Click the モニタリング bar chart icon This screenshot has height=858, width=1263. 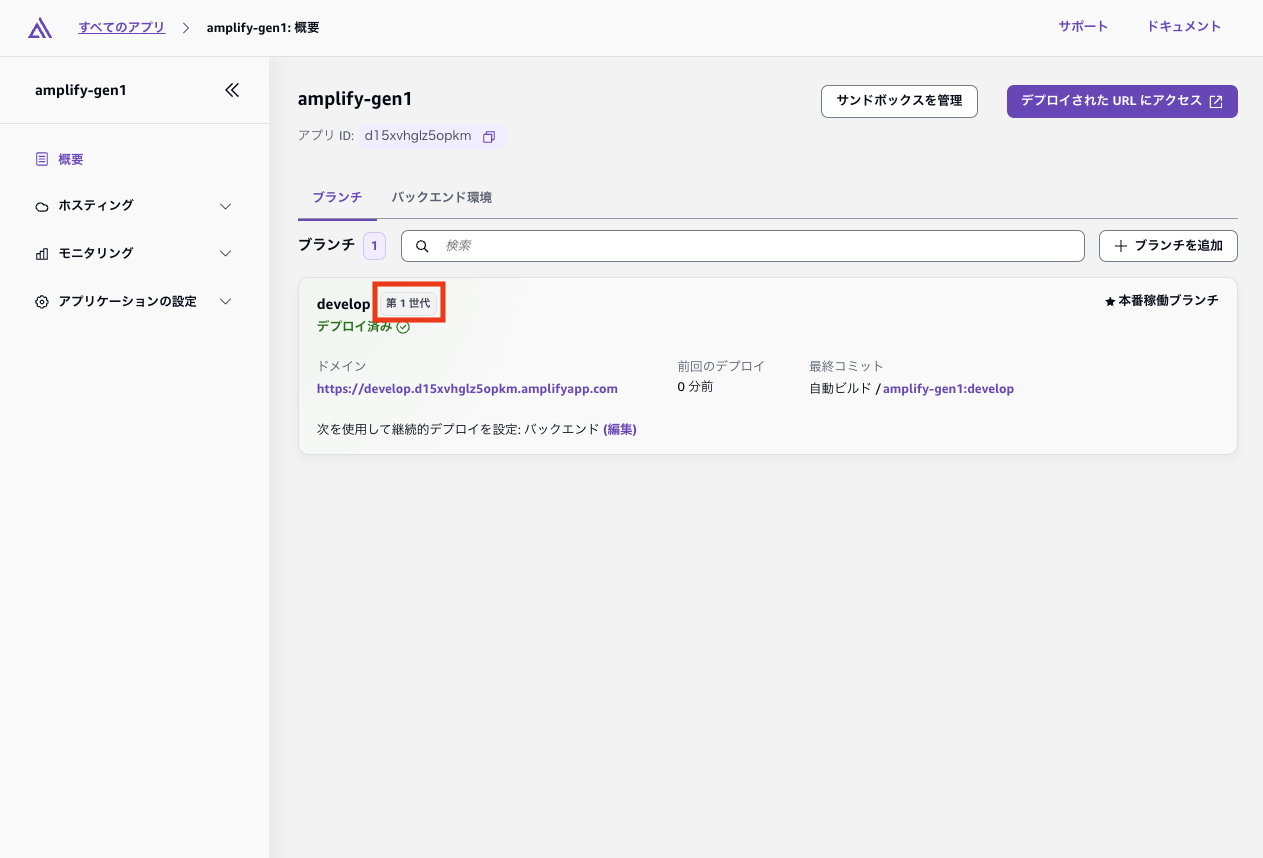click(41, 254)
